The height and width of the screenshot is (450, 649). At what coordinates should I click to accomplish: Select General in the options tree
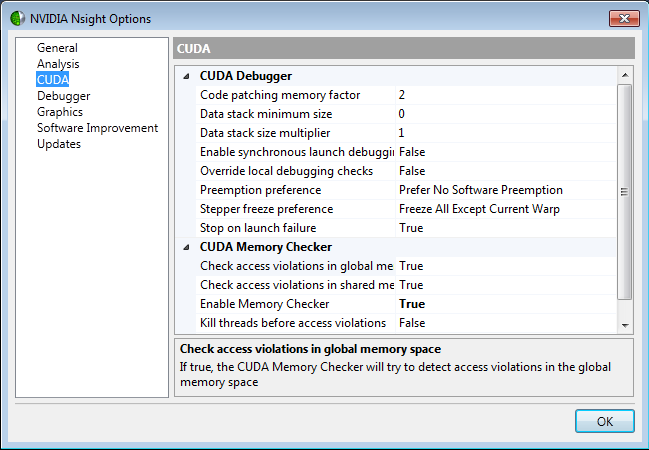[x=57, y=48]
